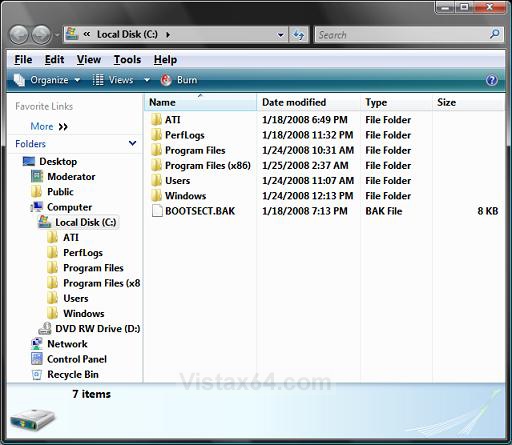Viewport: 512px width, 445px height.
Task: Click the 8 KB size value
Action: [488, 211]
